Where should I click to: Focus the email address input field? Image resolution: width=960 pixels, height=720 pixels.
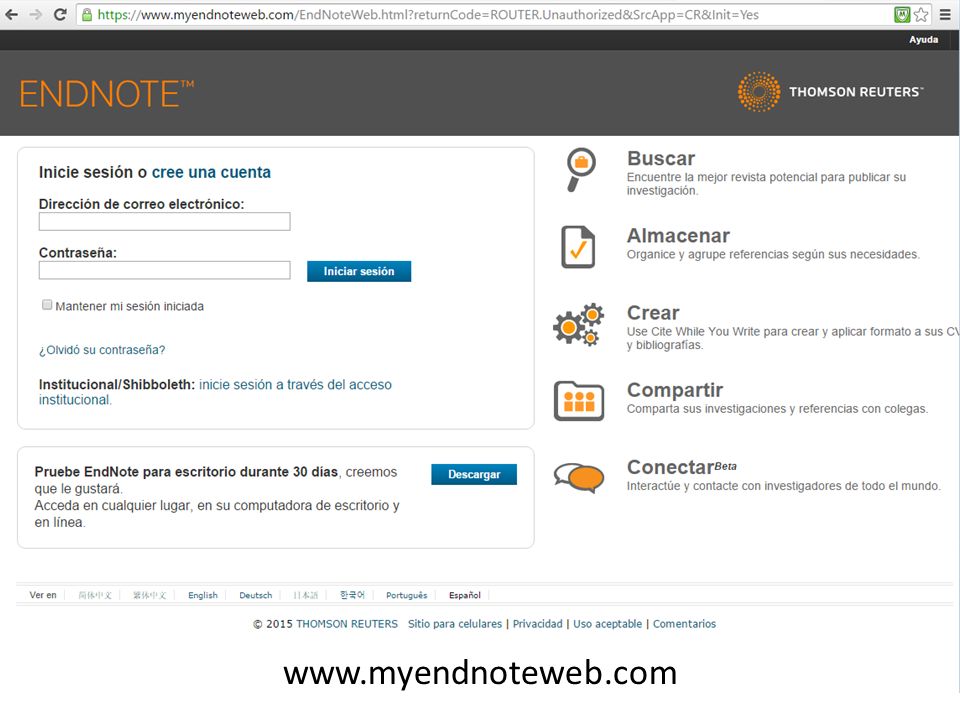click(165, 222)
